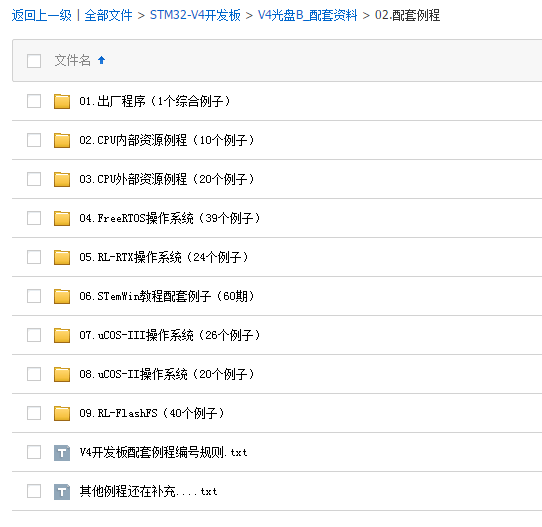The image size is (542, 527).
Task: Select checkbox for 08.uCOS-II操作系统
Action: coord(34,374)
